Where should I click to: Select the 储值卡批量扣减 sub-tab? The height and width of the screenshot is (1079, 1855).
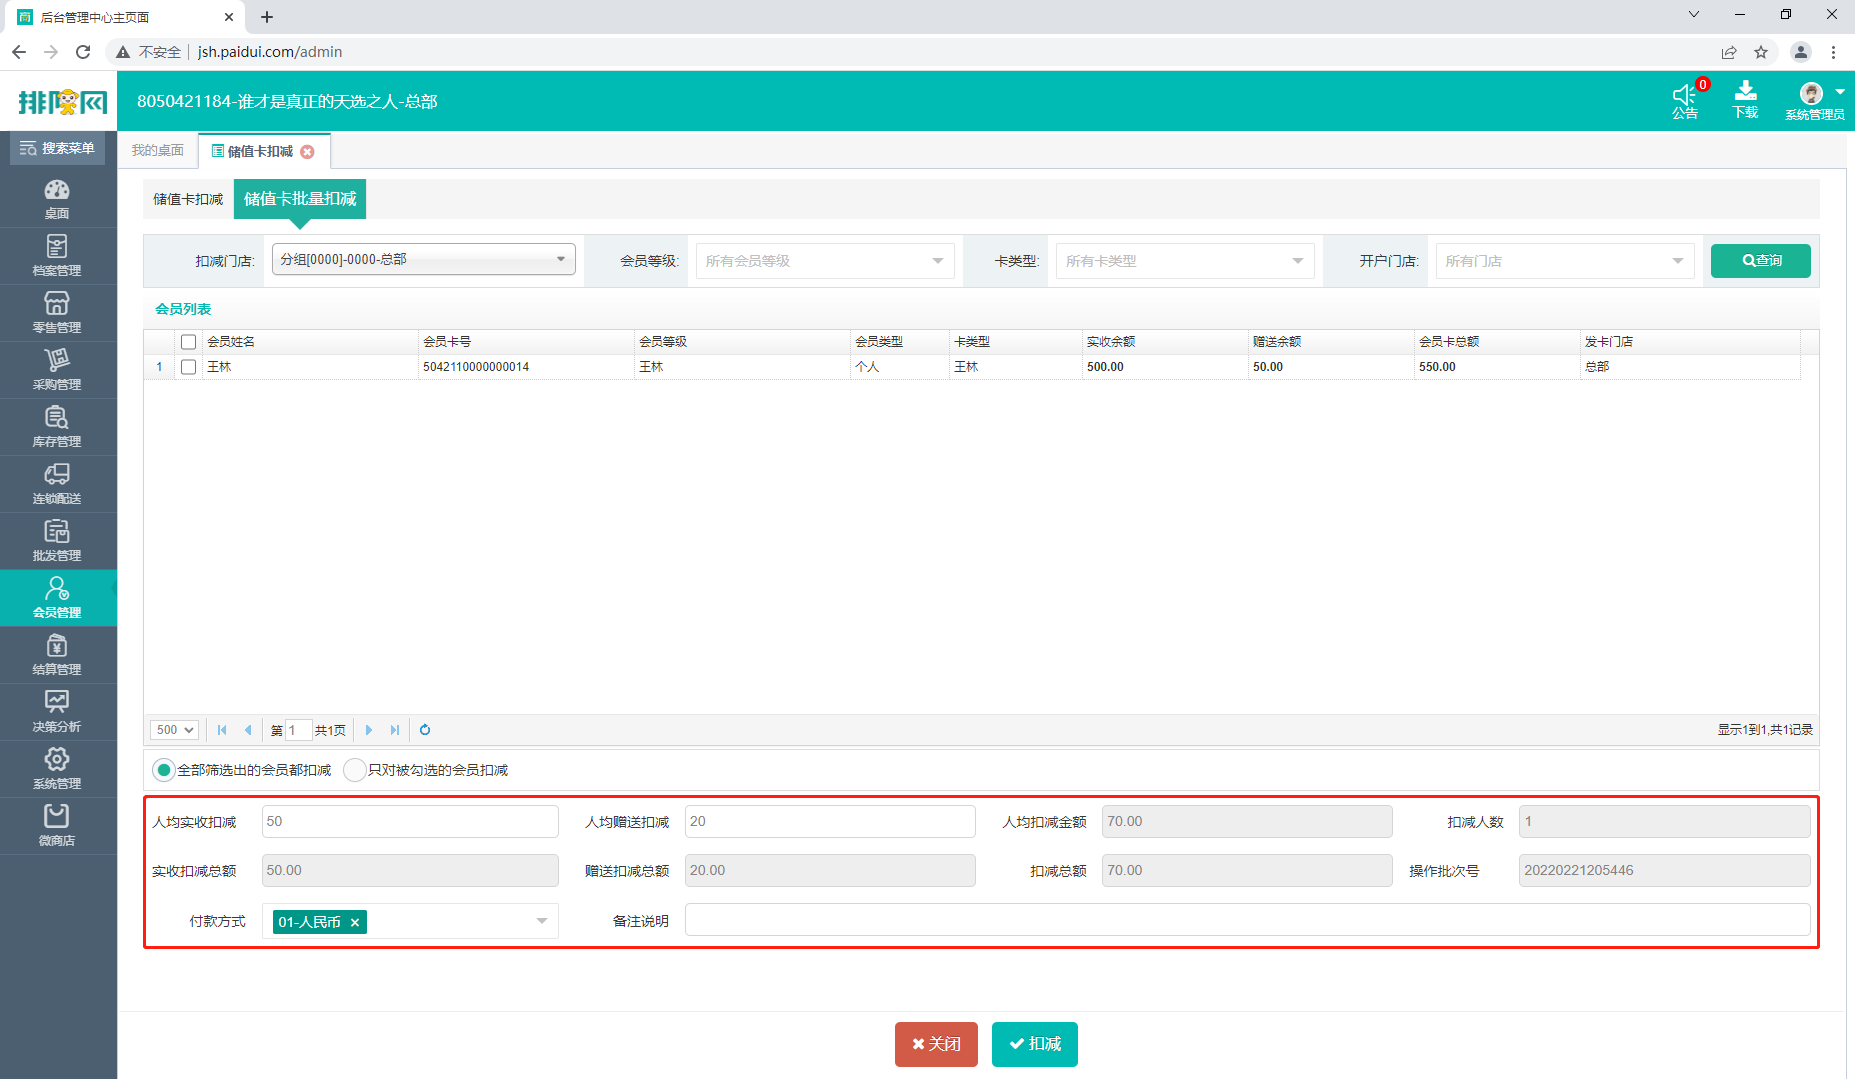300,199
